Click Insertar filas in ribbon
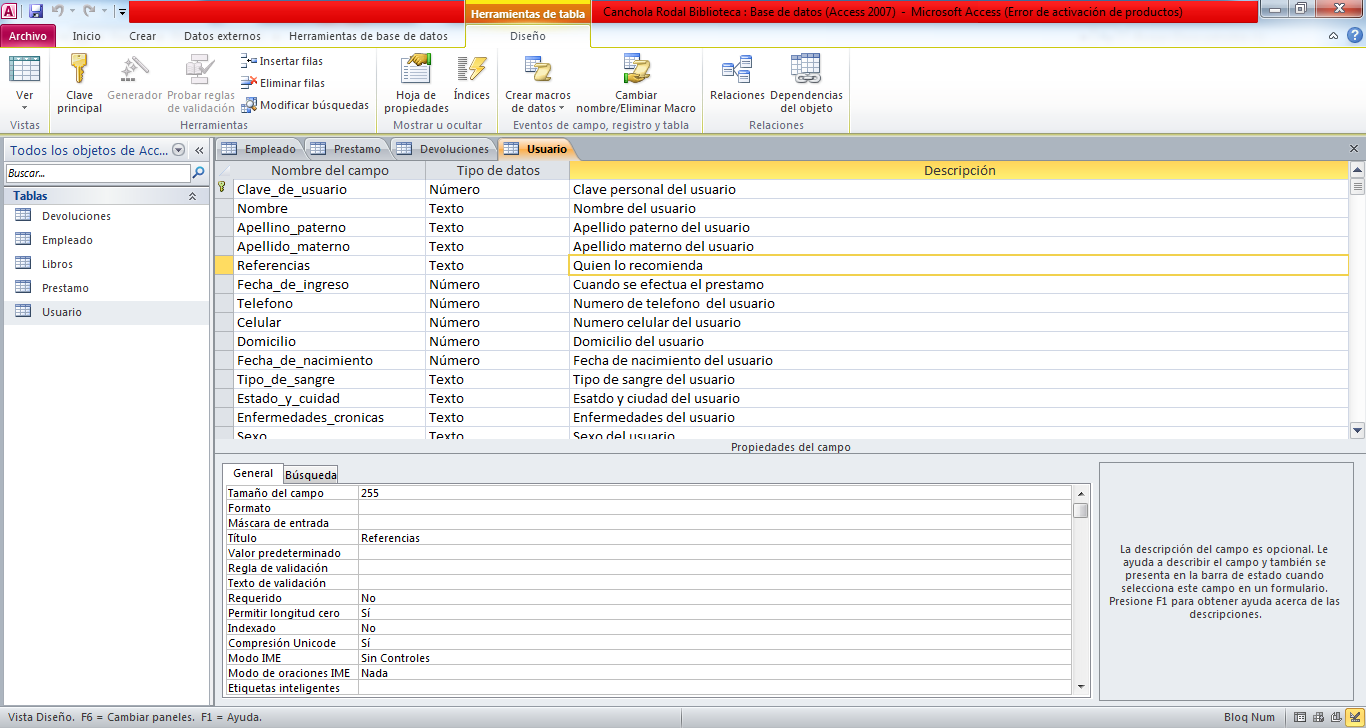This screenshot has height=728, width=1366. pyautogui.click(x=282, y=61)
